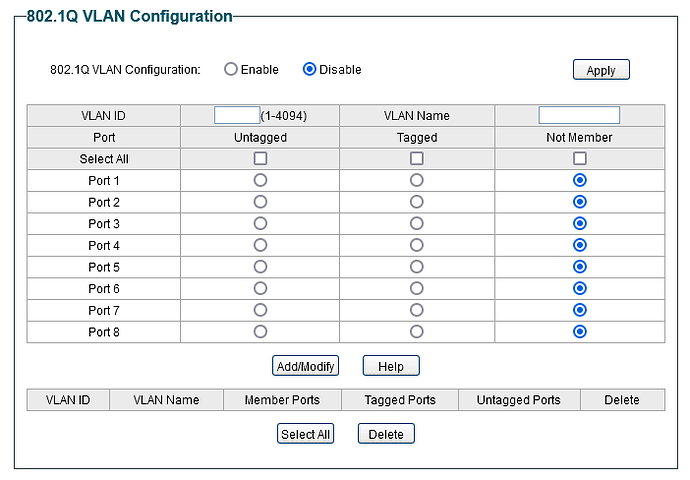
Task: Set Port 6 as Untagged
Action: click(x=260, y=288)
